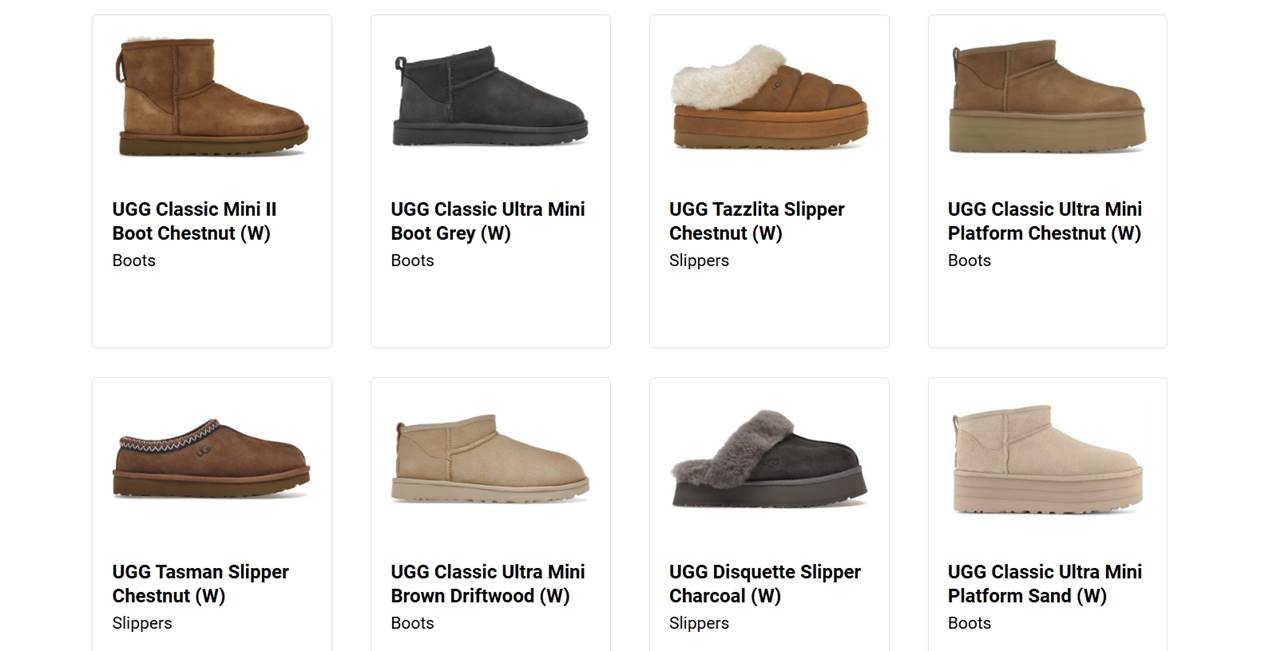1280x651 pixels.
Task: Click the "UGG Classic Ultra Mini Platform Sand (W)" title
Action: coord(1045,584)
